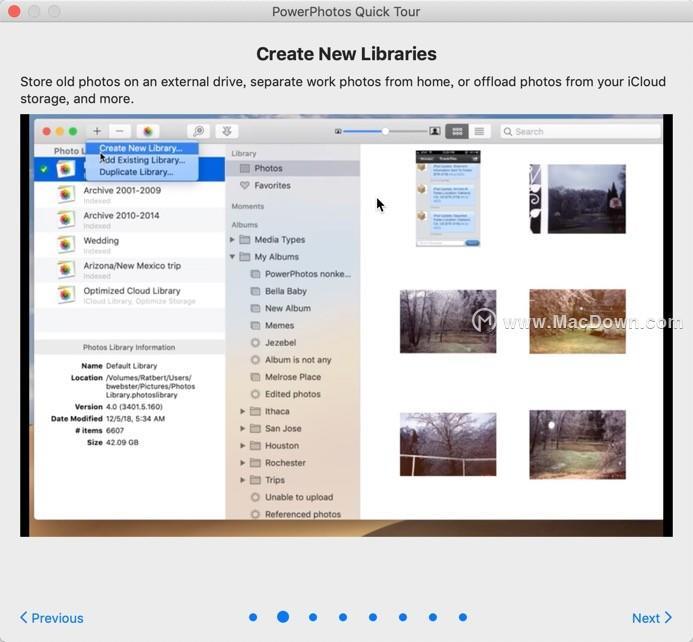Image resolution: width=693 pixels, height=642 pixels.
Task: Jump to the eighth tour page dot
Action: [463, 617]
